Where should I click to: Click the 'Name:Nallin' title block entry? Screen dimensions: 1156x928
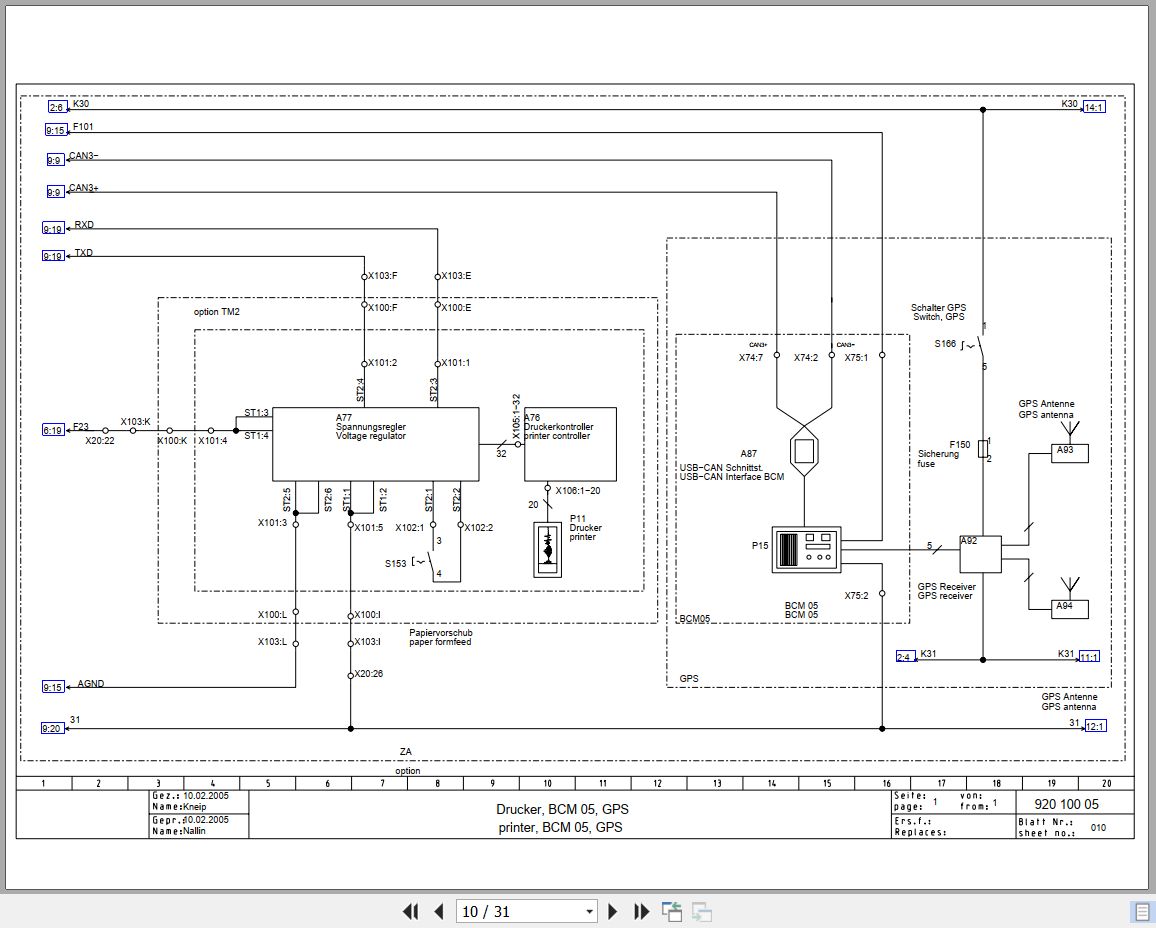(179, 831)
